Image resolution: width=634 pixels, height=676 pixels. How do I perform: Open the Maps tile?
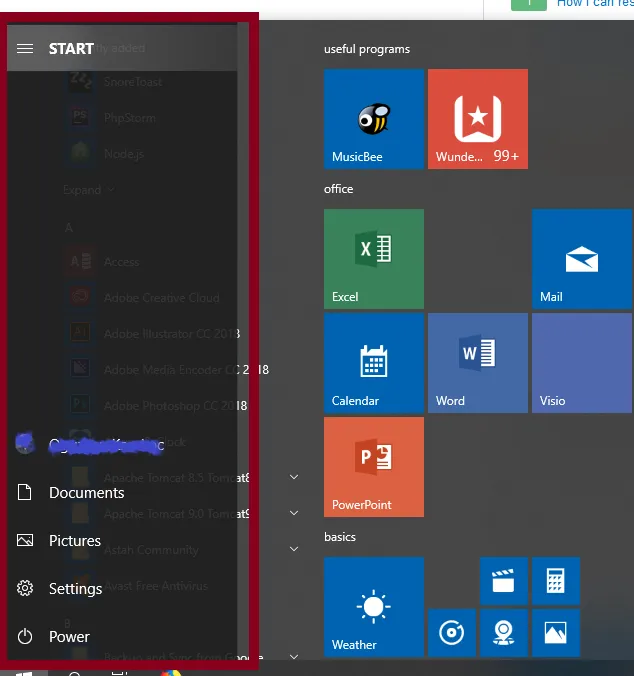[503, 632]
